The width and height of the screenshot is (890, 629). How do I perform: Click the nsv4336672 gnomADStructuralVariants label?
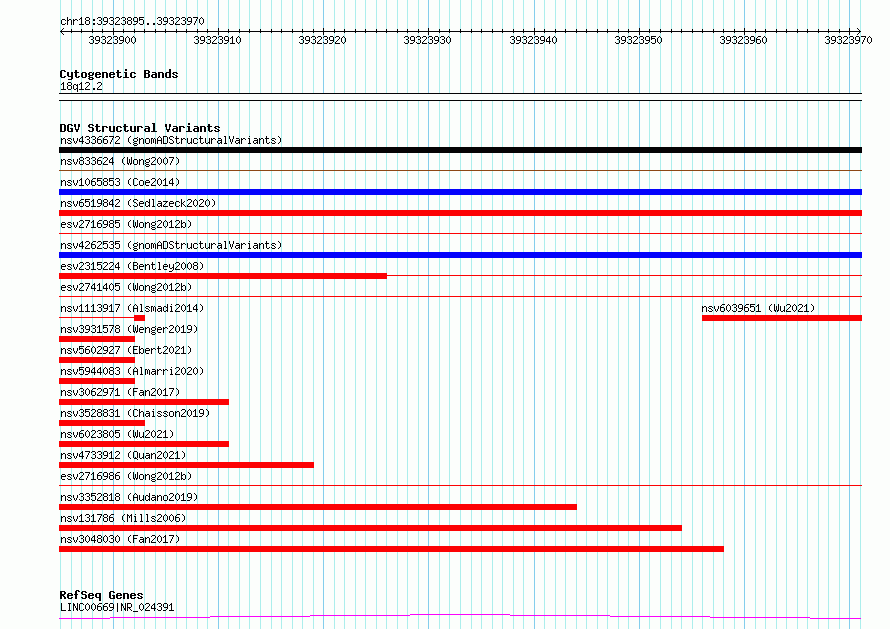[171, 140]
